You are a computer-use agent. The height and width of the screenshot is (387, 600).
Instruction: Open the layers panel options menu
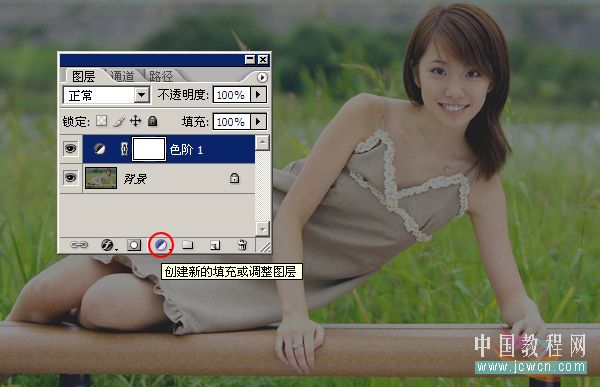262,77
